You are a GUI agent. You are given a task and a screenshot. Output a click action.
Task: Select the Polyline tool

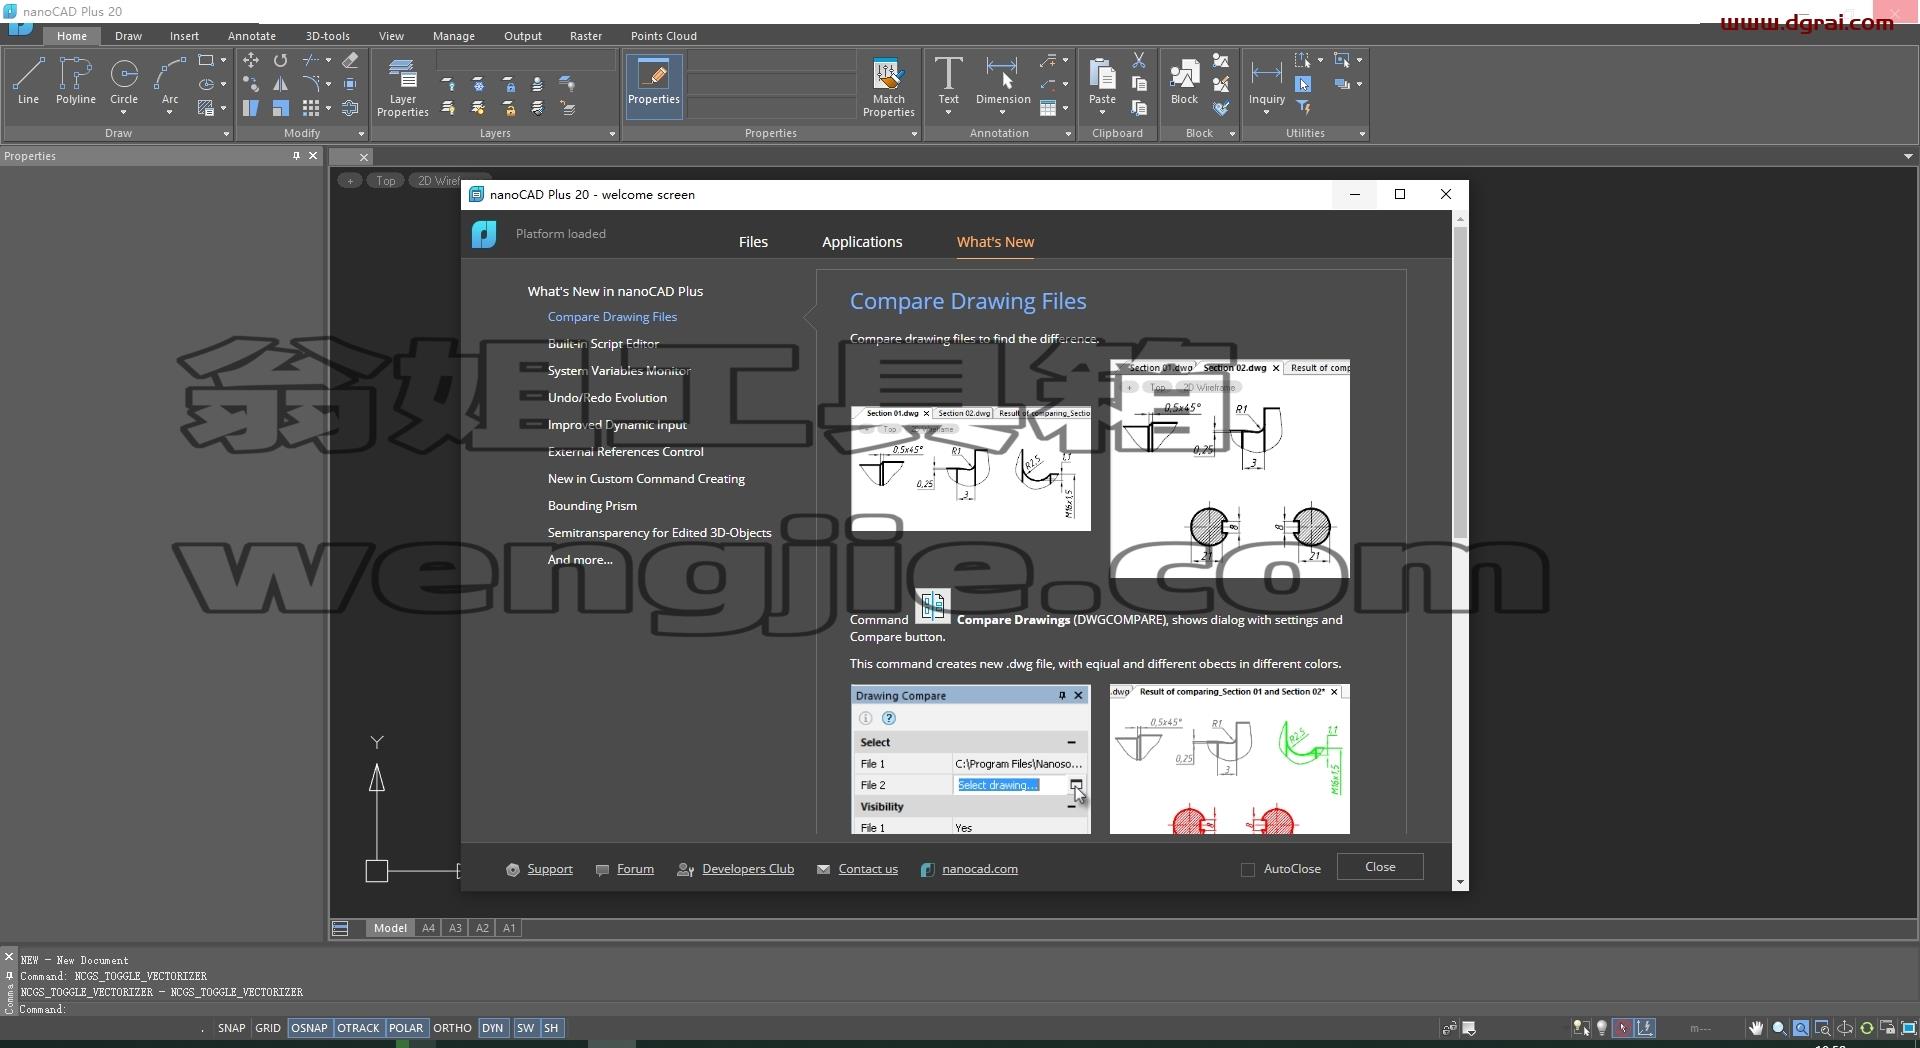(x=76, y=80)
